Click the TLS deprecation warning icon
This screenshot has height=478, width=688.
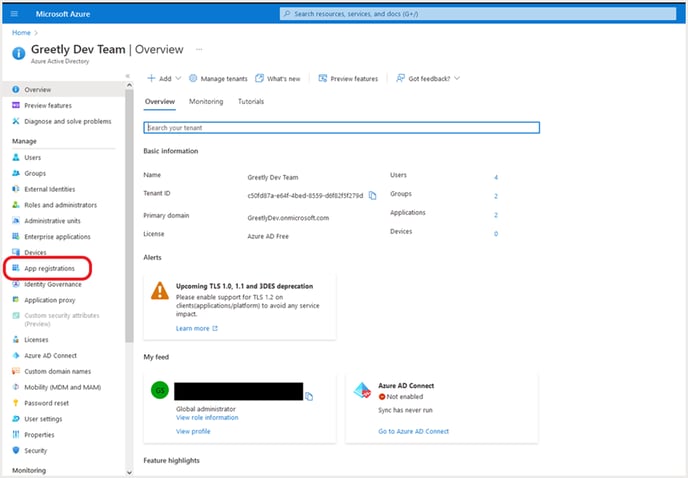pyautogui.click(x=160, y=291)
